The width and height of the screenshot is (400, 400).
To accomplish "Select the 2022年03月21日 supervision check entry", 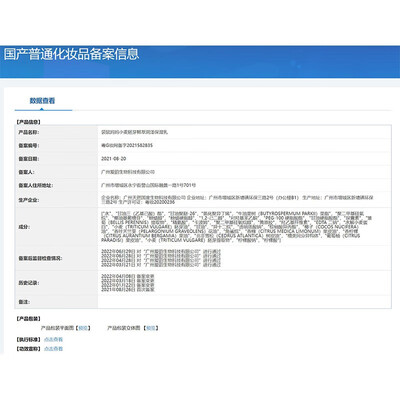I will point(161,265).
